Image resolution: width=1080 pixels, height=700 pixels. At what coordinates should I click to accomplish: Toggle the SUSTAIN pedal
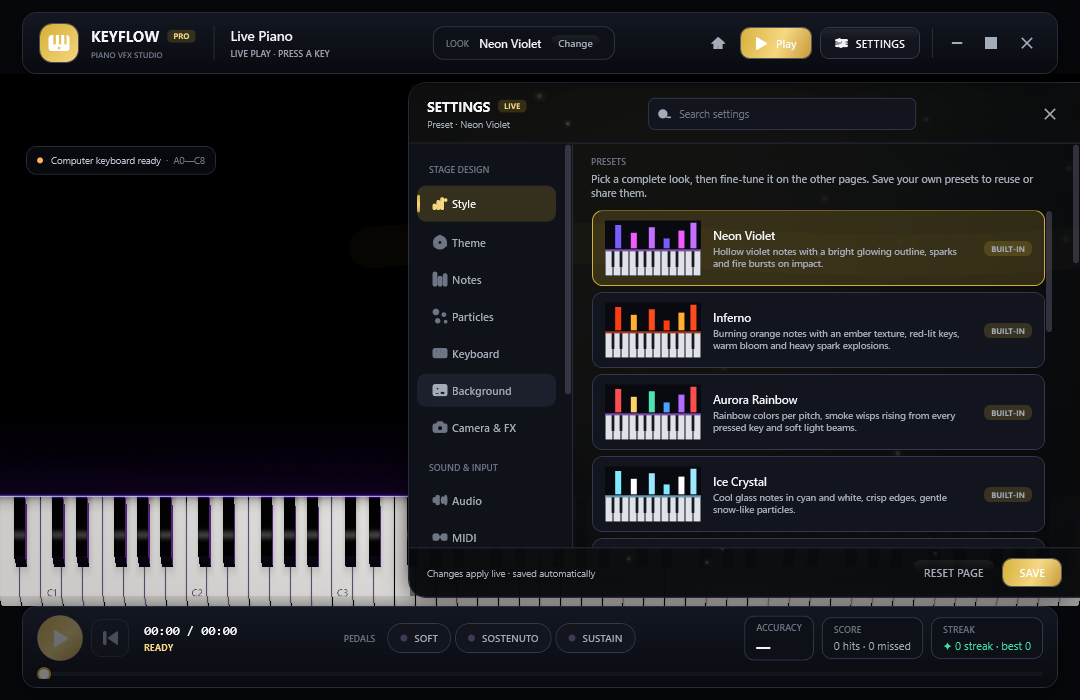[x=595, y=638]
